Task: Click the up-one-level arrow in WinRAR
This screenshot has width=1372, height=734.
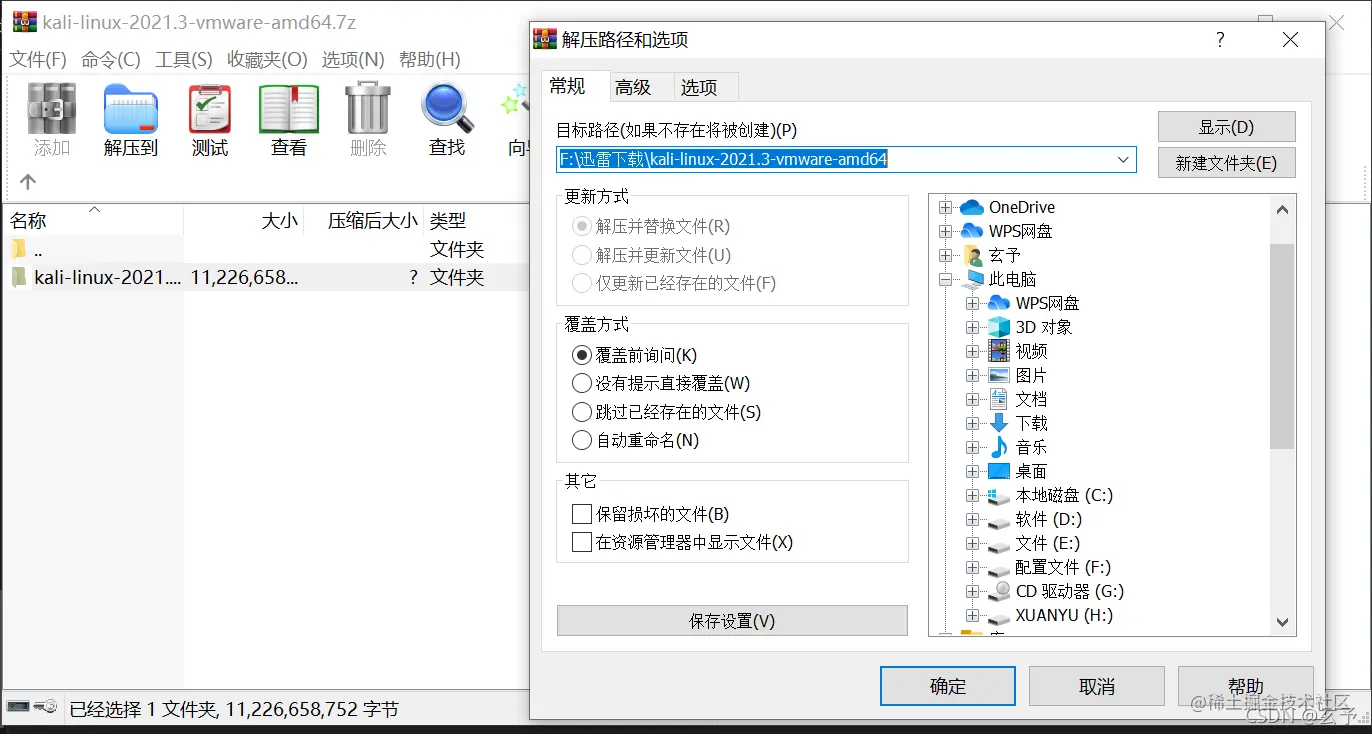Action: [x=28, y=182]
